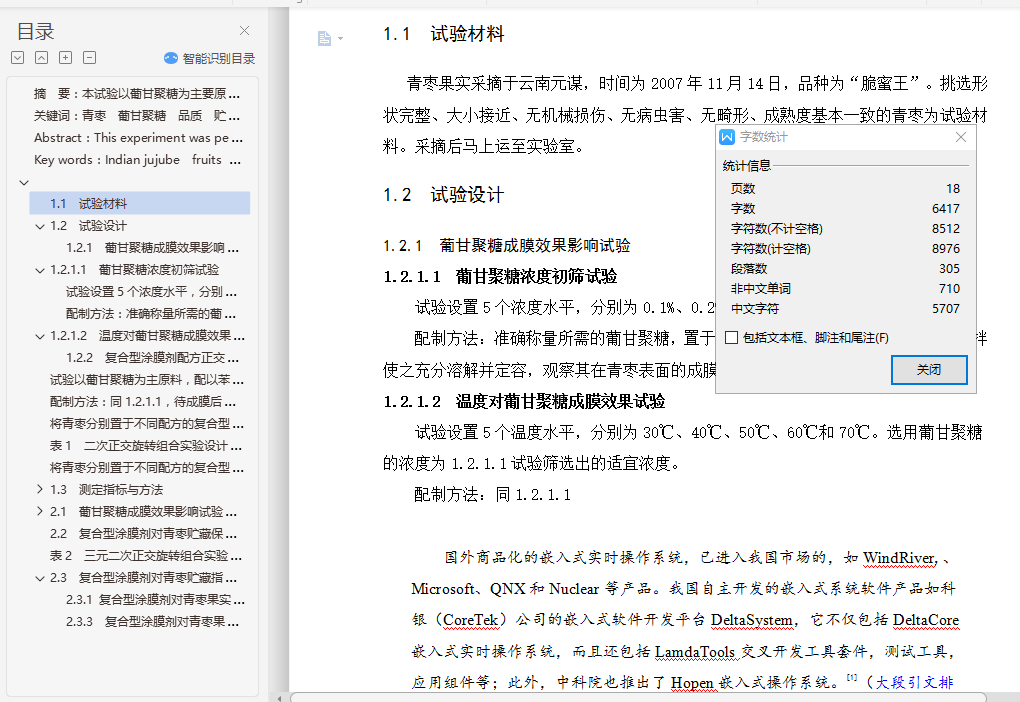This screenshot has height=702, width=1020.
Task: Click document heading 1.2 试验设计
Action: click(x=443, y=195)
